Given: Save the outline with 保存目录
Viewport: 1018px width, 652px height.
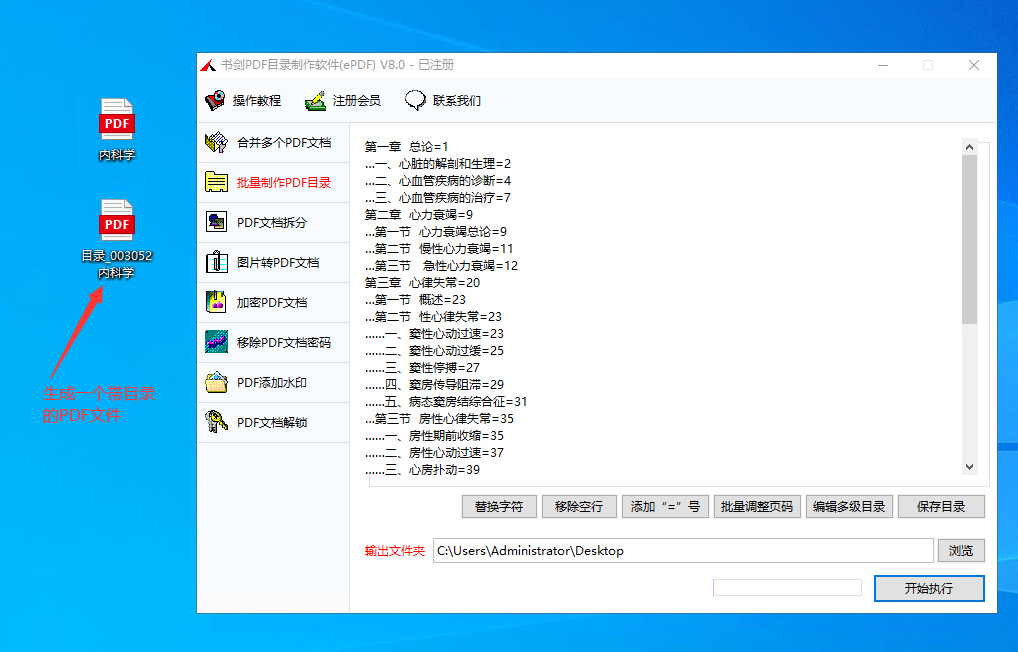Looking at the screenshot, I should tap(941, 507).
